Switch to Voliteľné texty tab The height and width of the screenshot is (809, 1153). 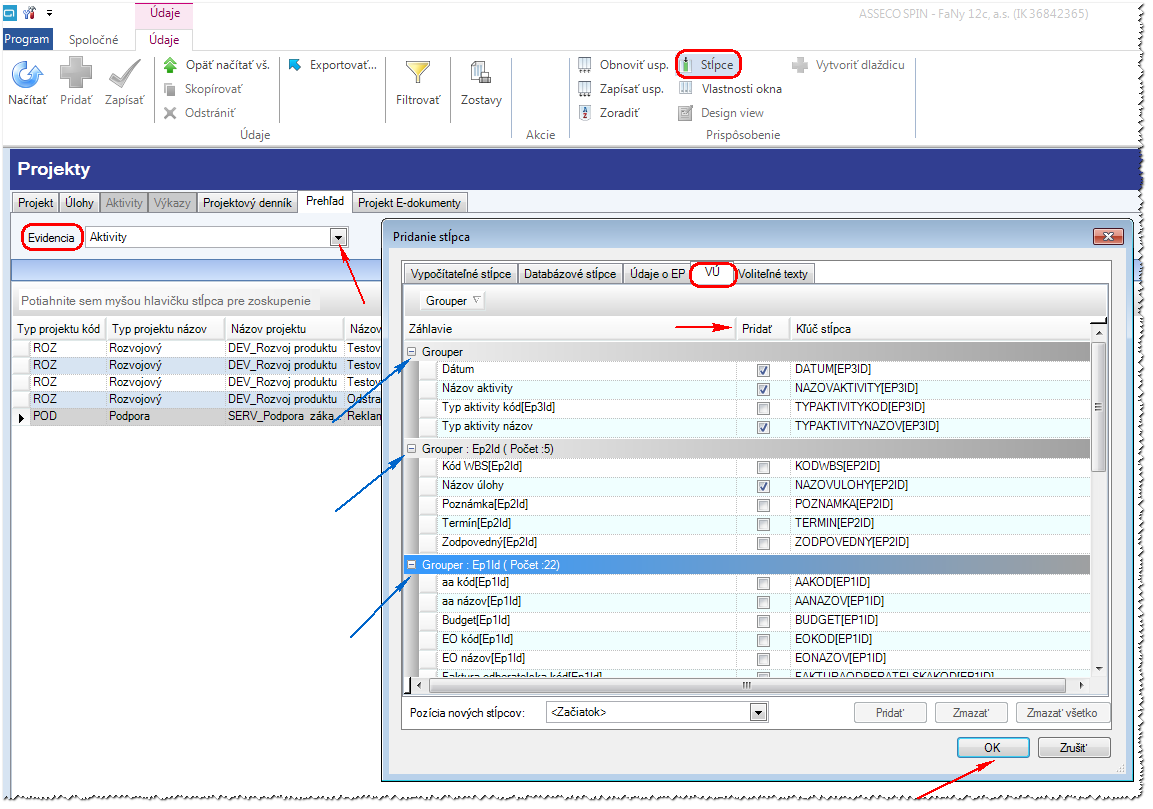coord(773,274)
